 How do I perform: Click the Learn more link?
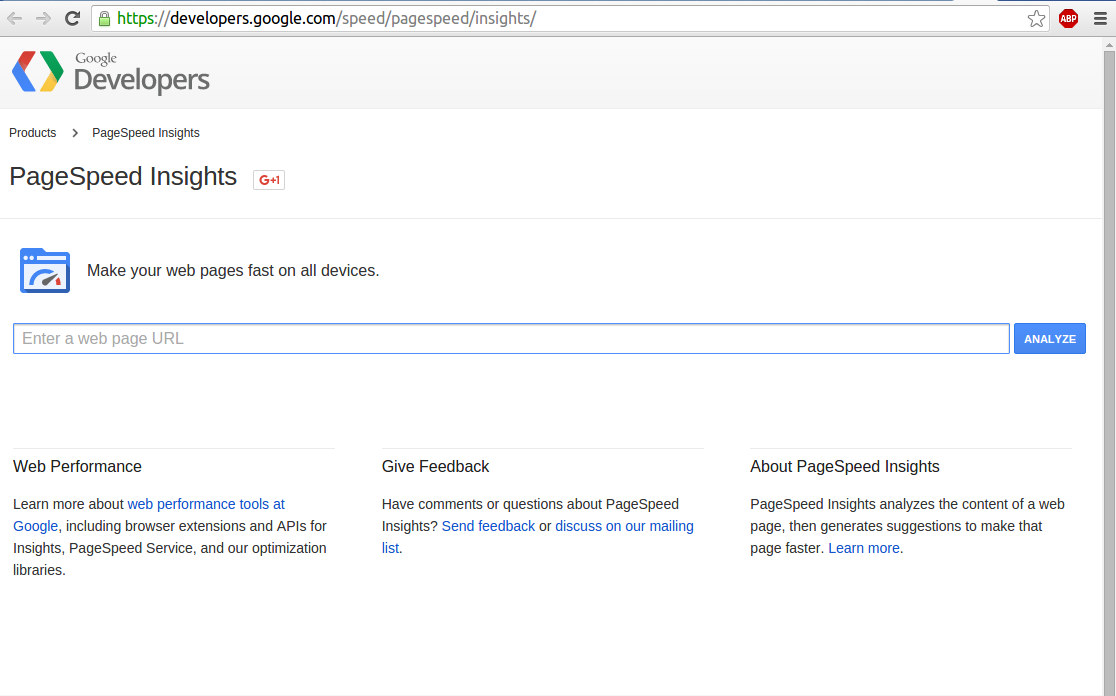(864, 548)
